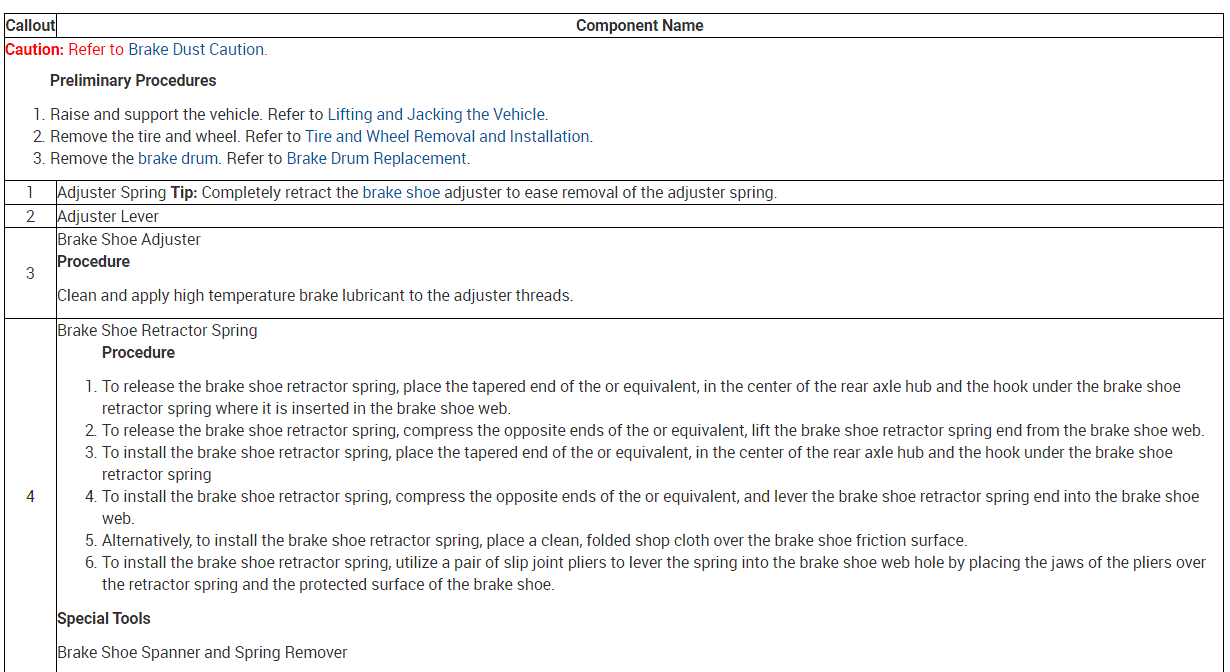Click the Component Name column header

pyautogui.click(x=639, y=25)
